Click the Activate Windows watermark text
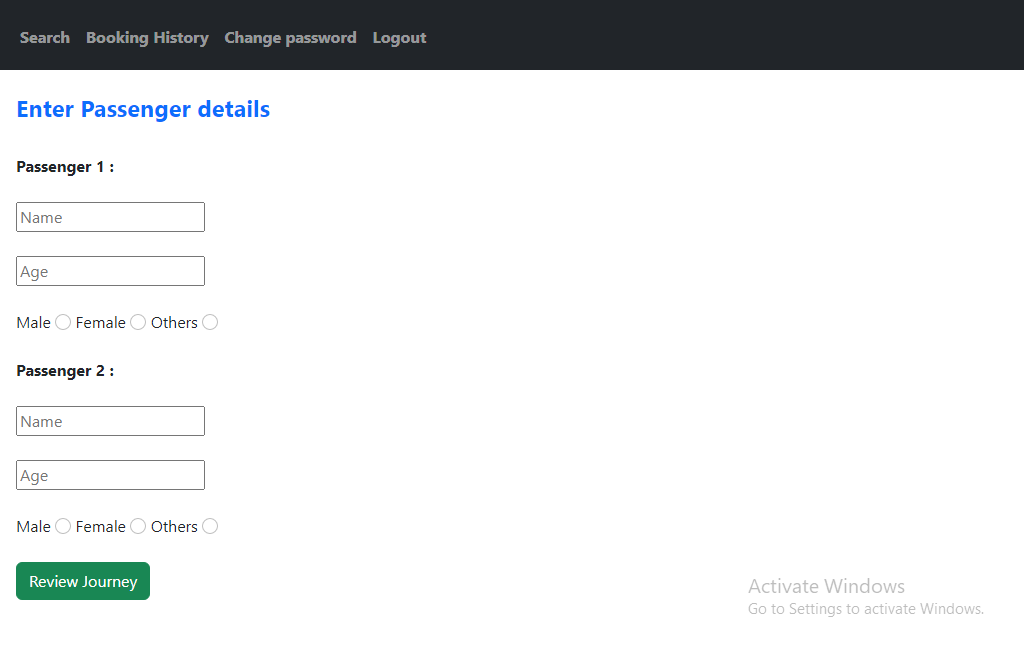The image size is (1024, 650). (x=826, y=586)
